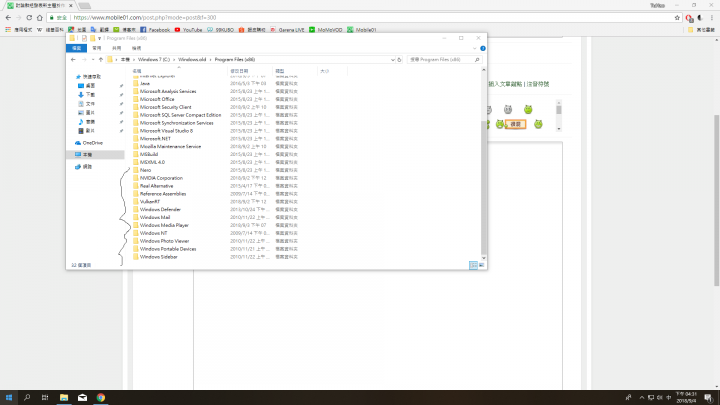This screenshot has width=720, height=405.
Task: Open the Explorer 檢視 (View) ribbon tab
Action: [136, 48]
